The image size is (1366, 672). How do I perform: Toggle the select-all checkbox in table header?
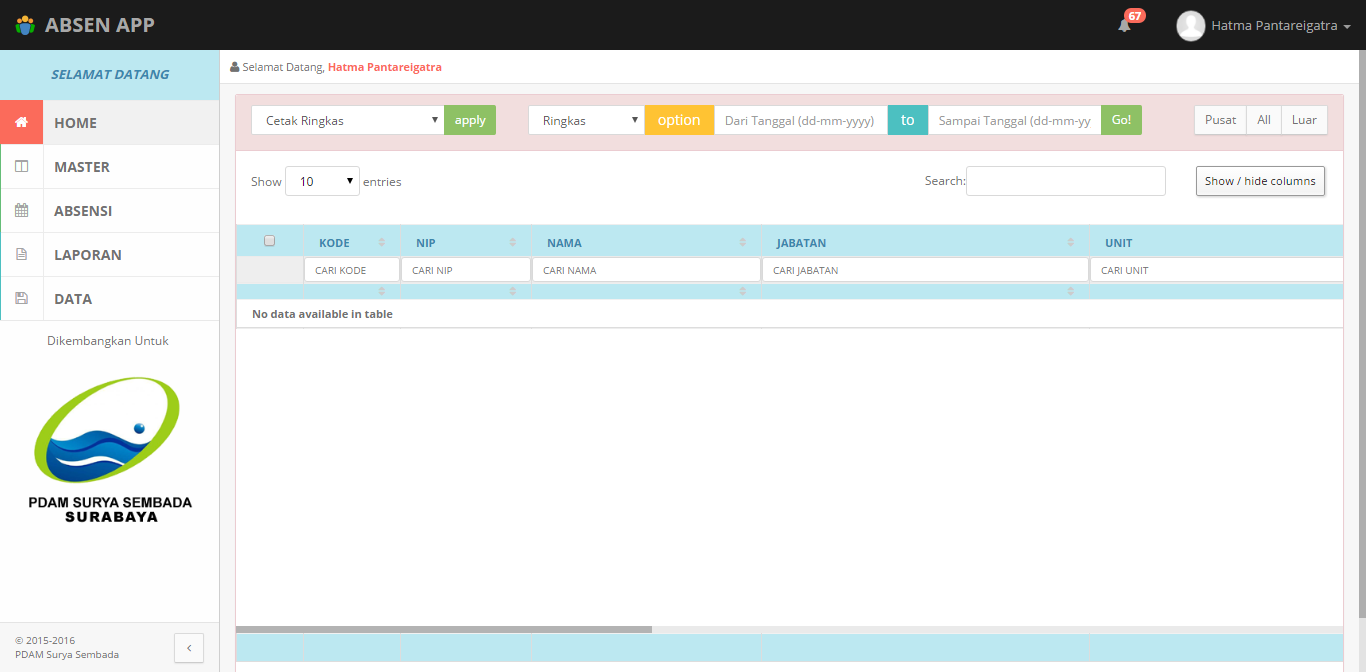point(269,241)
